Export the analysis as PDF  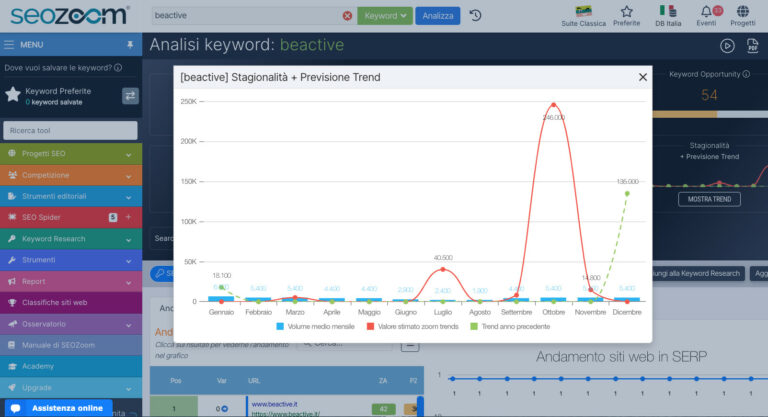tap(752, 45)
